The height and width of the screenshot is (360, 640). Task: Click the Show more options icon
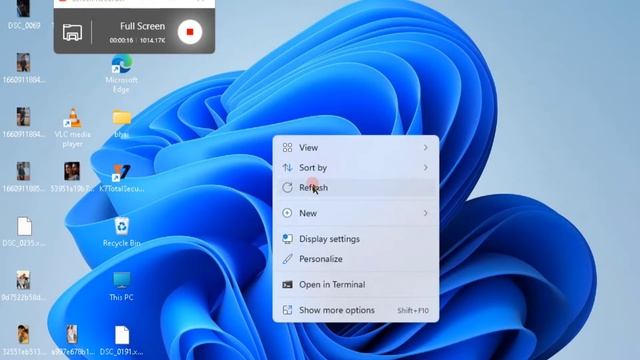[287, 310]
